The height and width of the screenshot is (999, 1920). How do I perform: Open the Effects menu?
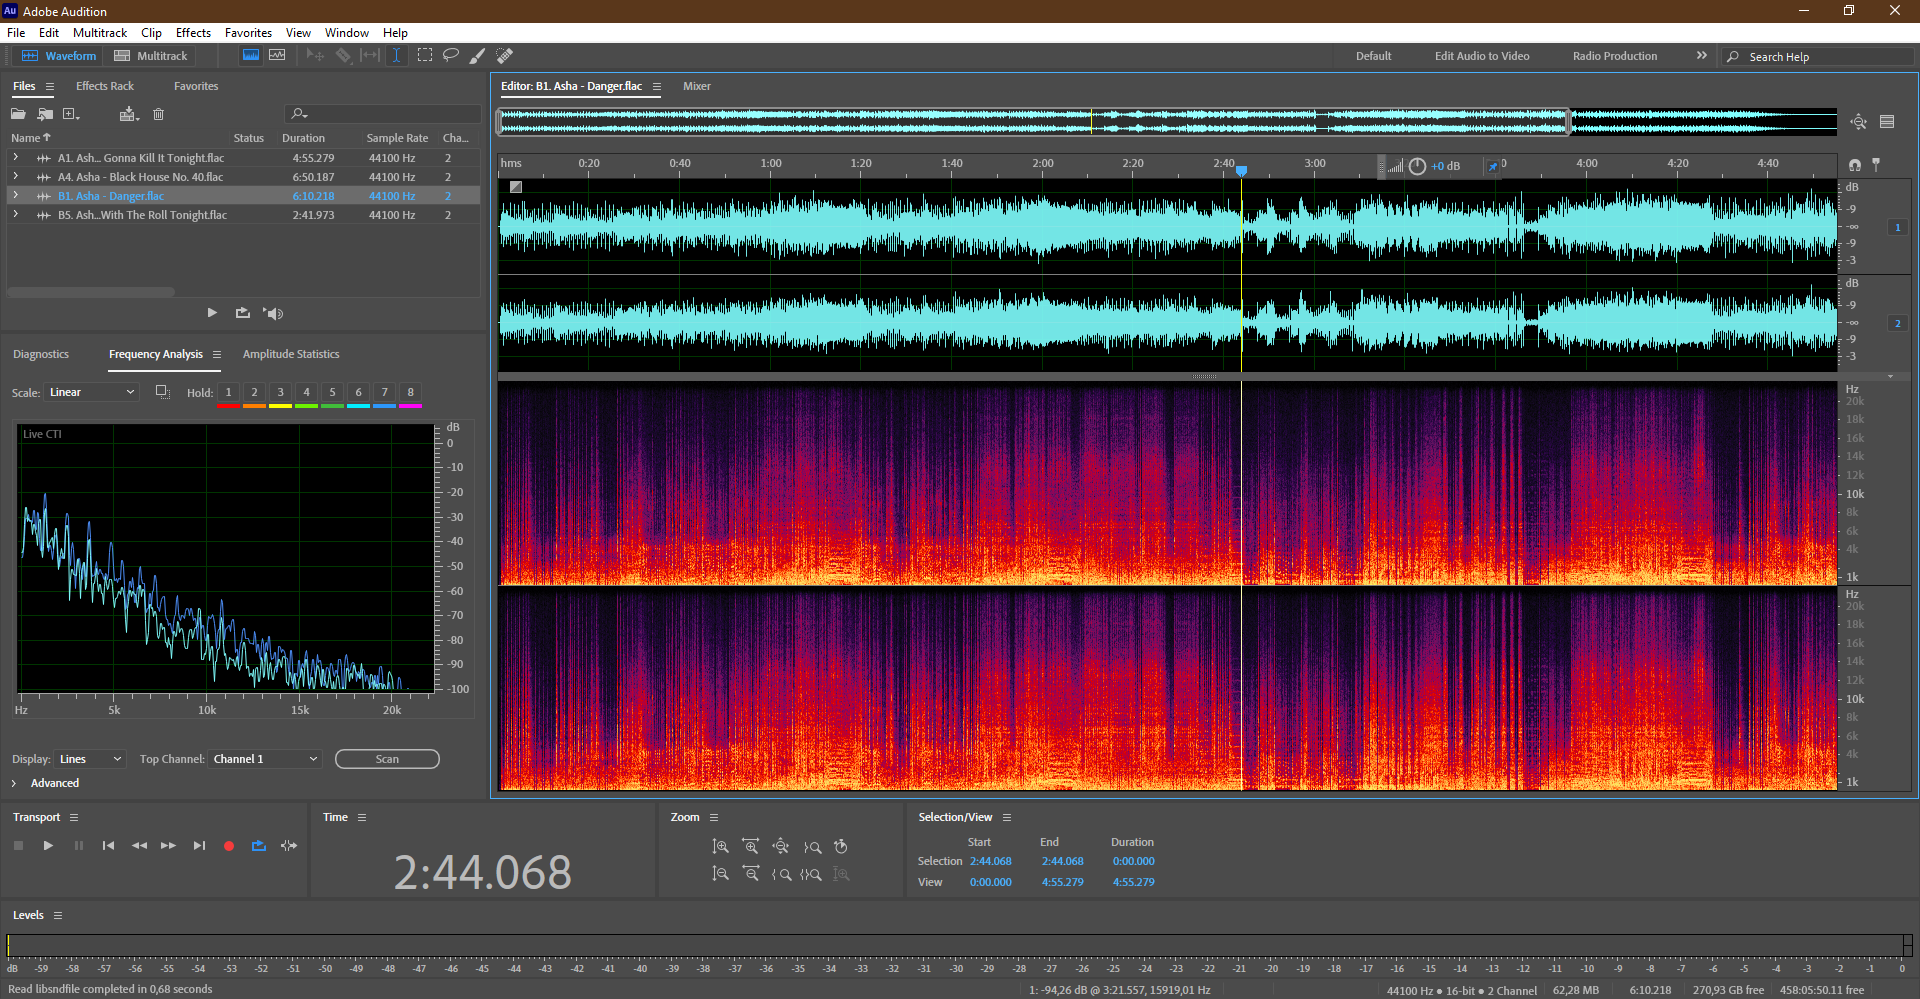pos(193,33)
